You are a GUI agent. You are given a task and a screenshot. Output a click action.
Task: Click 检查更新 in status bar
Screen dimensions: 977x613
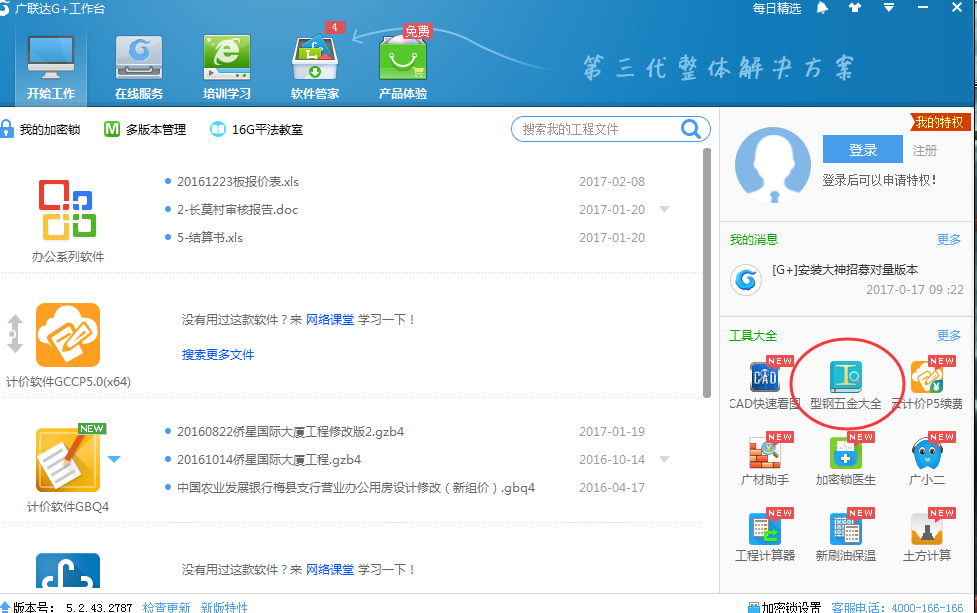[x=166, y=607]
